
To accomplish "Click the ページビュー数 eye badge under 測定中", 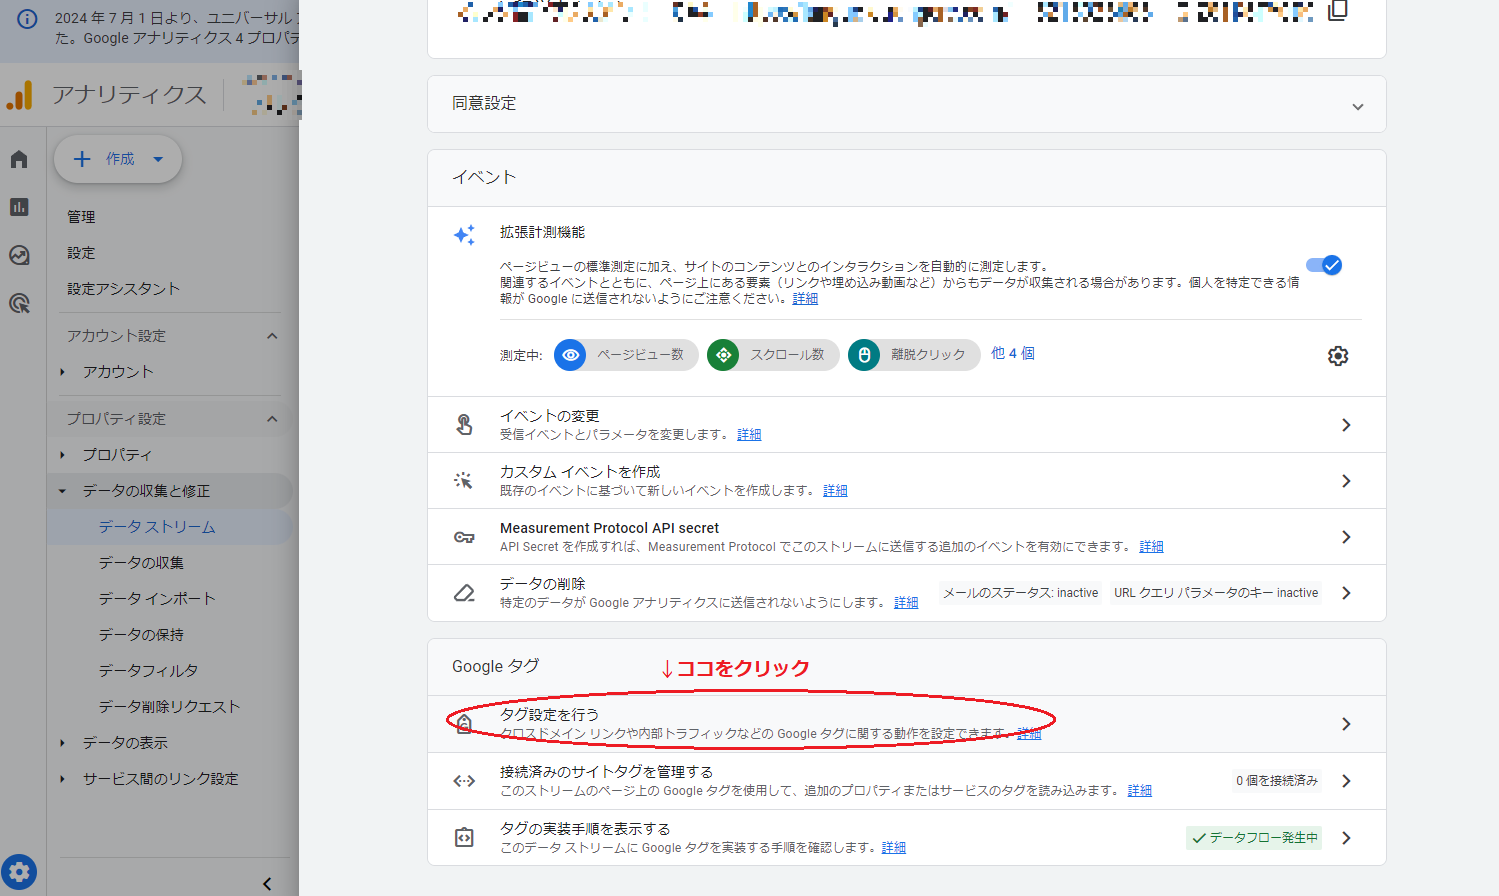I will coord(570,355).
